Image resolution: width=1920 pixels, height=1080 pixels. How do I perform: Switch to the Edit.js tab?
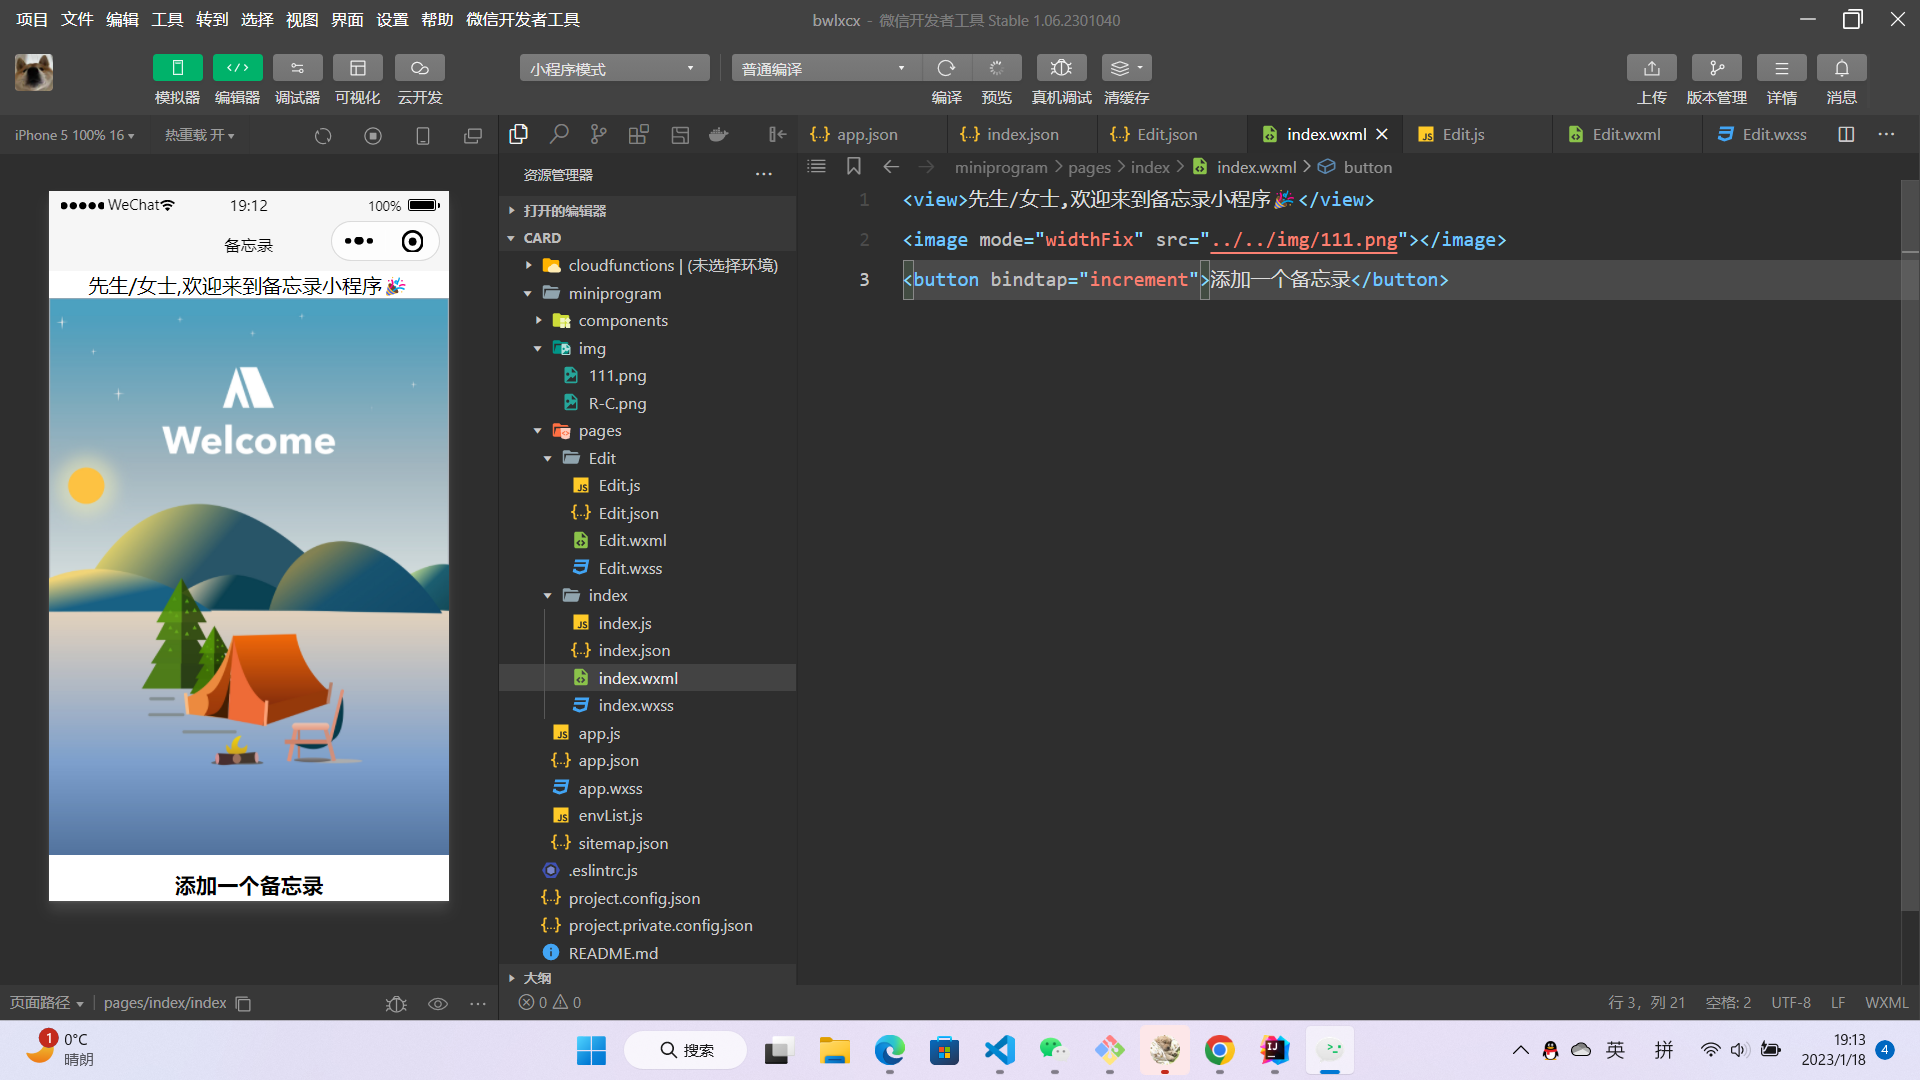pyautogui.click(x=1463, y=134)
